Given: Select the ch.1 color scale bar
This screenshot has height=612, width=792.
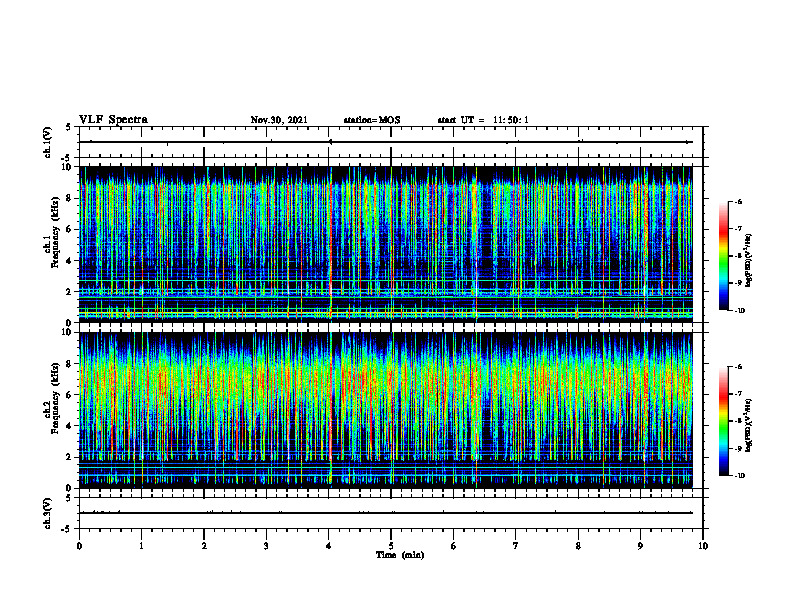Looking at the screenshot, I should tap(723, 256).
